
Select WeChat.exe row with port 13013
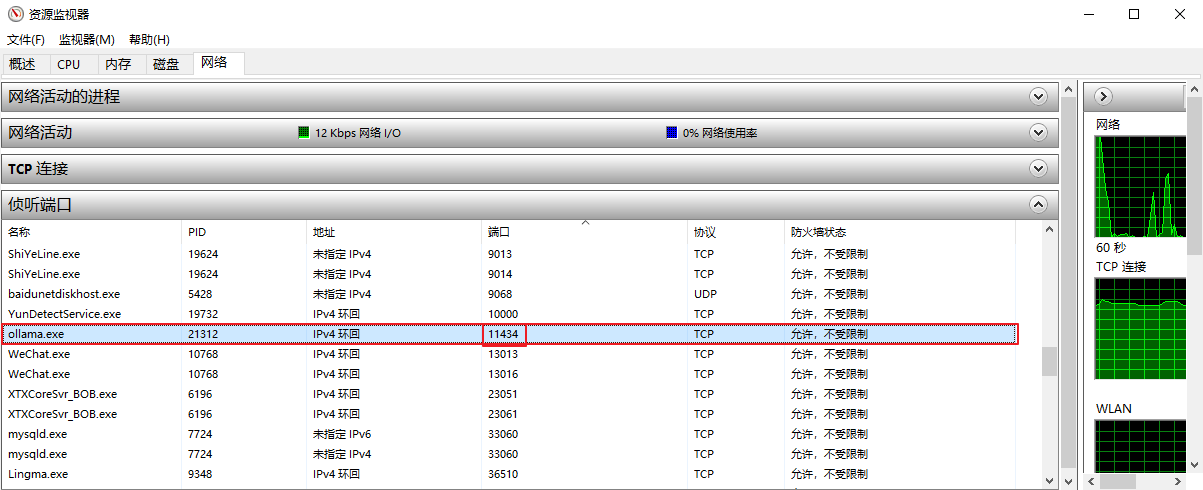509,354
